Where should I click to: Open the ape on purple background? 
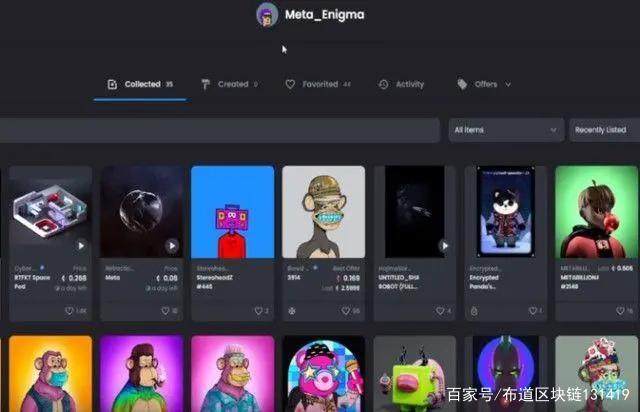pos(142,374)
